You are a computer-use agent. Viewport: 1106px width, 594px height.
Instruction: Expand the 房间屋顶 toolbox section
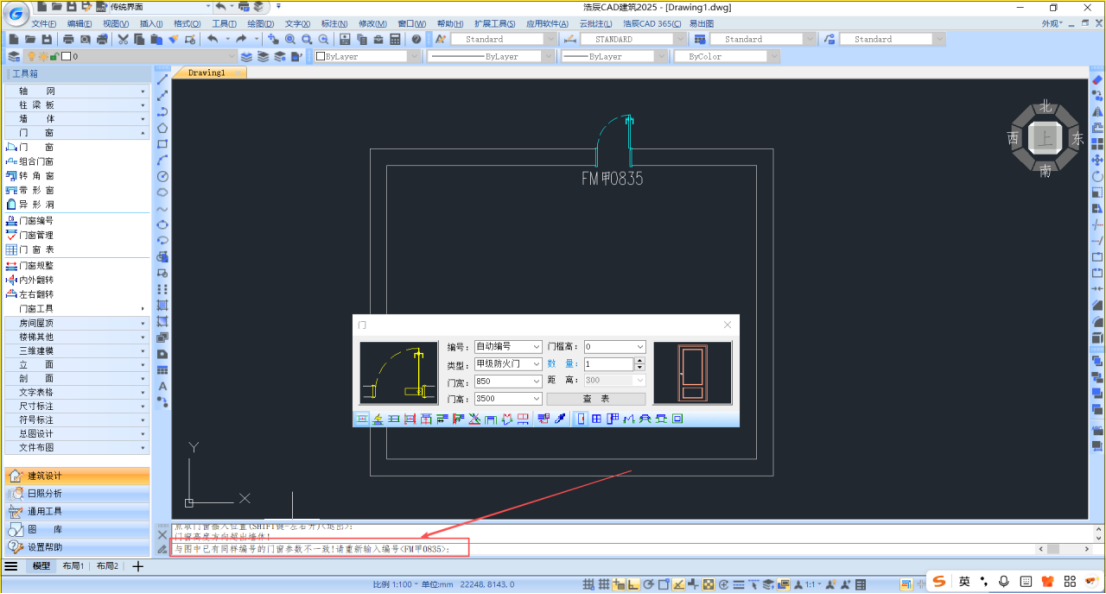coord(75,323)
